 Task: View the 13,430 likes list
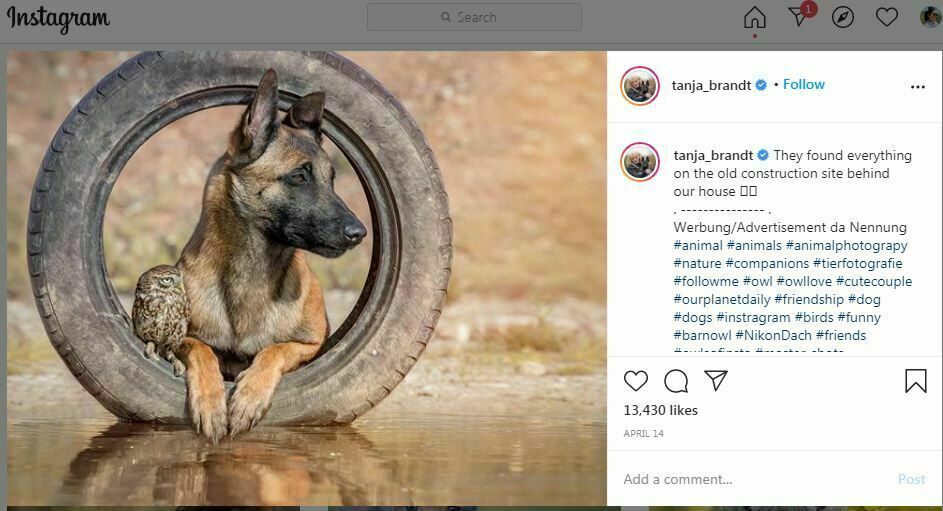[660, 410]
